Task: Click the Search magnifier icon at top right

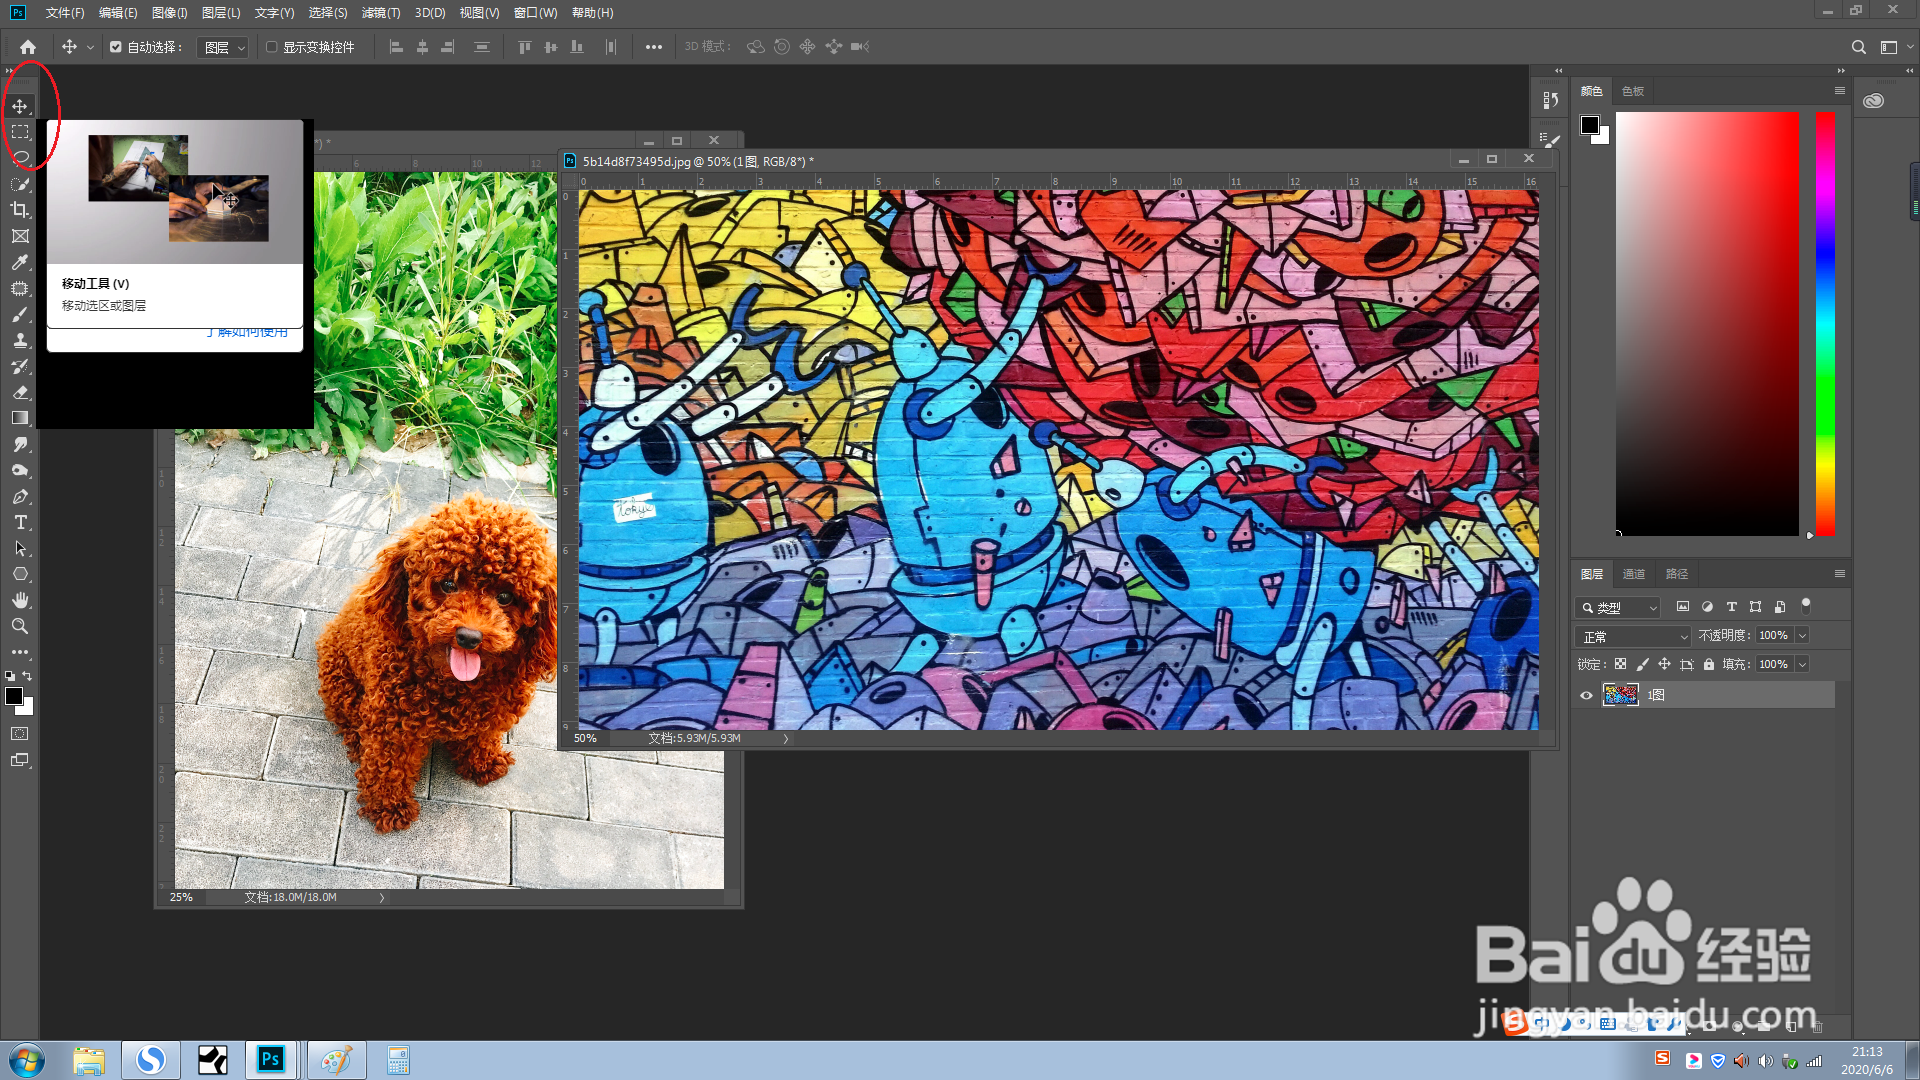Action: (x=1858, y=47)
